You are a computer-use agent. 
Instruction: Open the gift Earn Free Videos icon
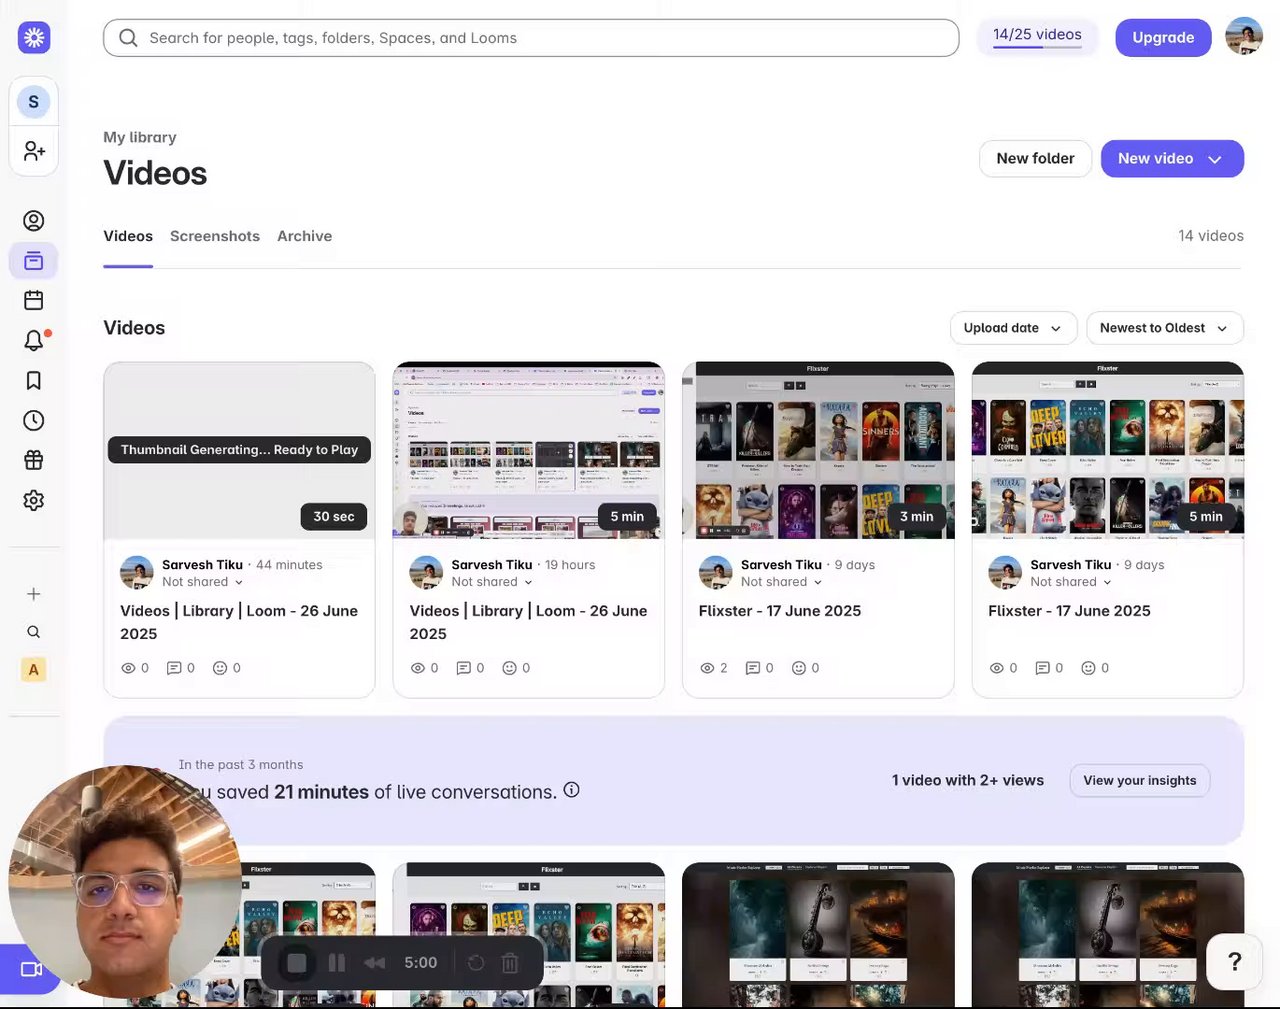(x=34, y=460)
